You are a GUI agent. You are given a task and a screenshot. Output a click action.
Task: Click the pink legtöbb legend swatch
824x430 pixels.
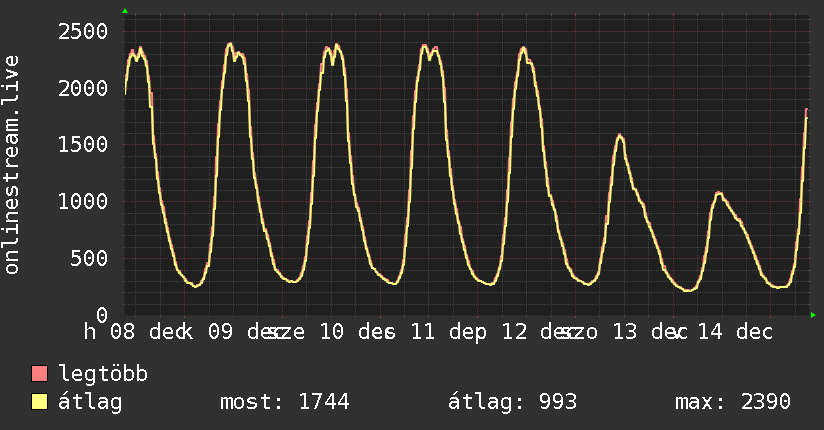(x=39, y=373)
